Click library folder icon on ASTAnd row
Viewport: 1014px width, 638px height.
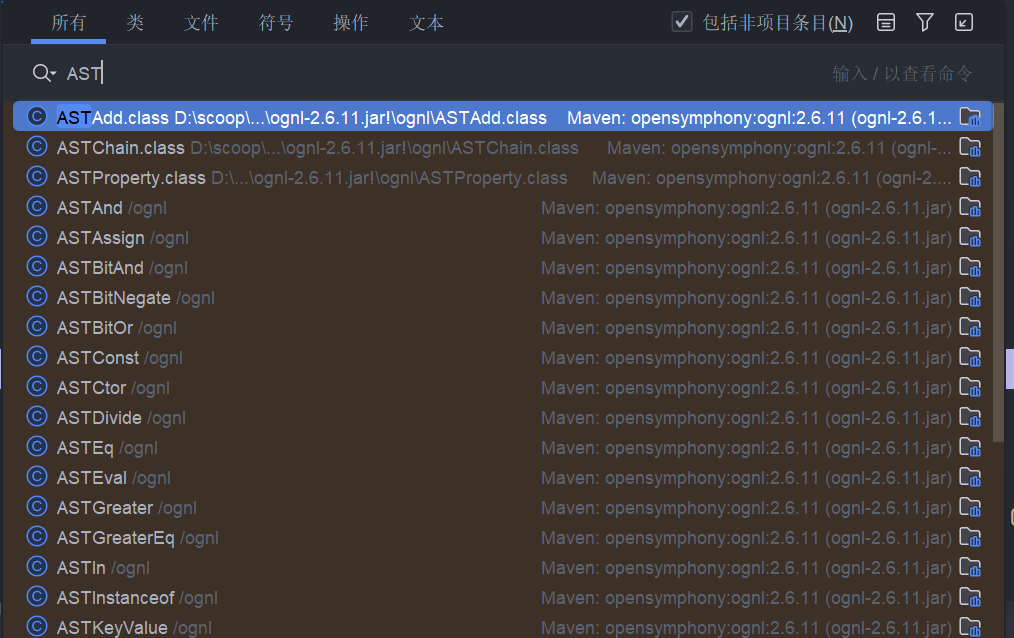click(x=970, y=207)
